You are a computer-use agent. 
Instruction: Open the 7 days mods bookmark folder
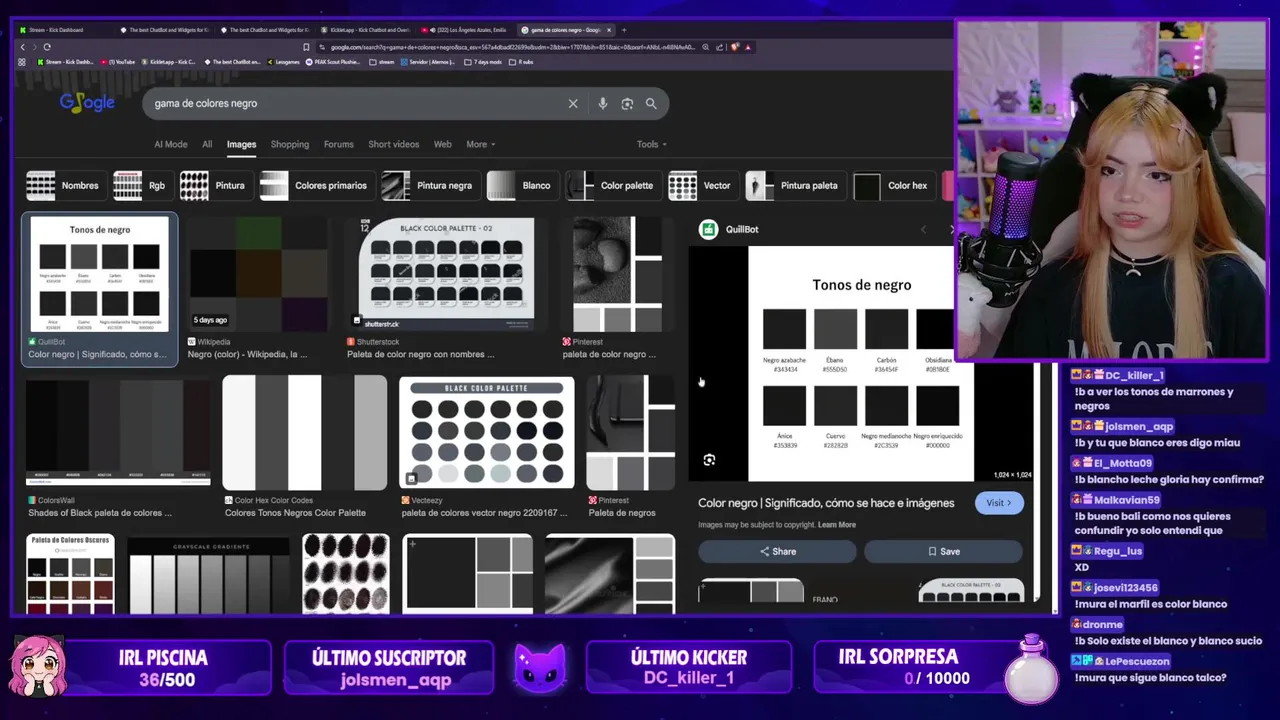[x=483, y=62]
